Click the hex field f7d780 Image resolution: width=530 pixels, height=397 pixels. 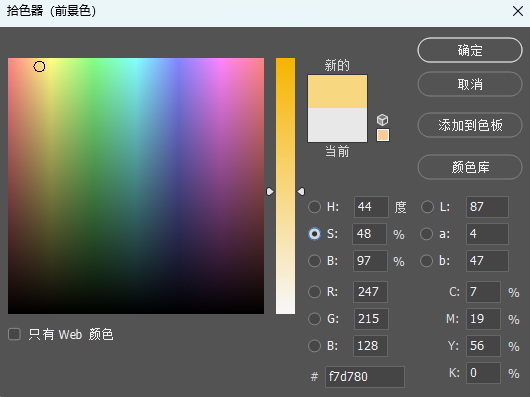pos(365,376)
